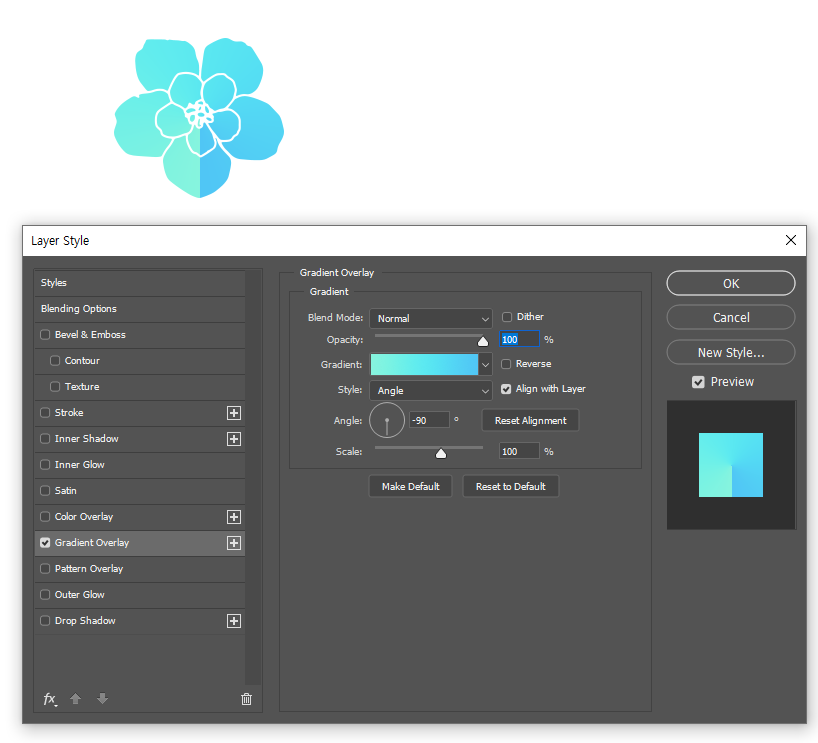Enable the Drop Shadow checkbox

[x=45, y=620]
